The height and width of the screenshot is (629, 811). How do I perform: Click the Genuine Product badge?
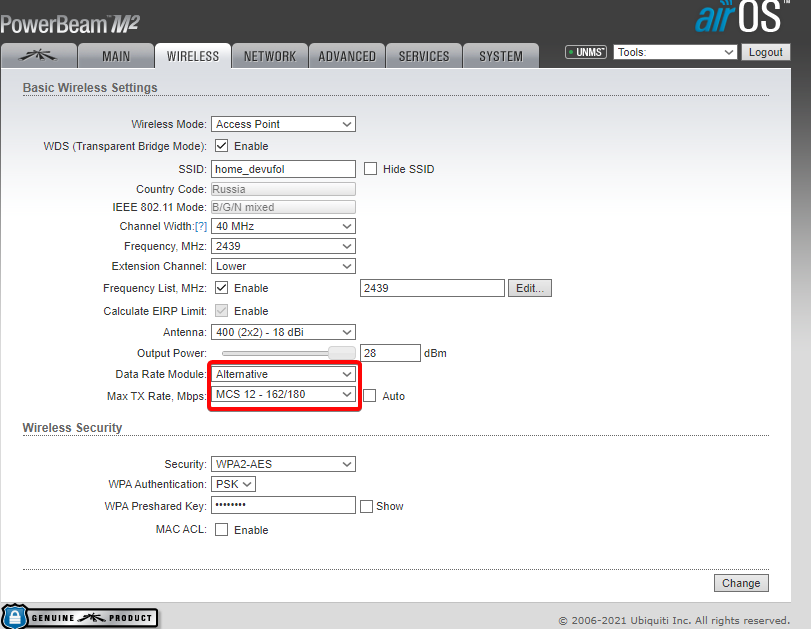[x=80, y=617]
